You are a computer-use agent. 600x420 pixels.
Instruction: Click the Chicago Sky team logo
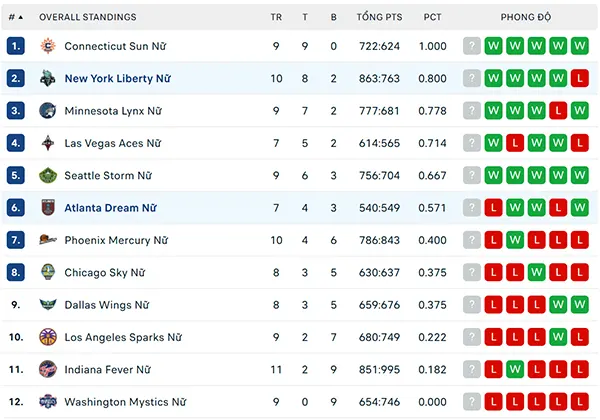pos(48,272)
